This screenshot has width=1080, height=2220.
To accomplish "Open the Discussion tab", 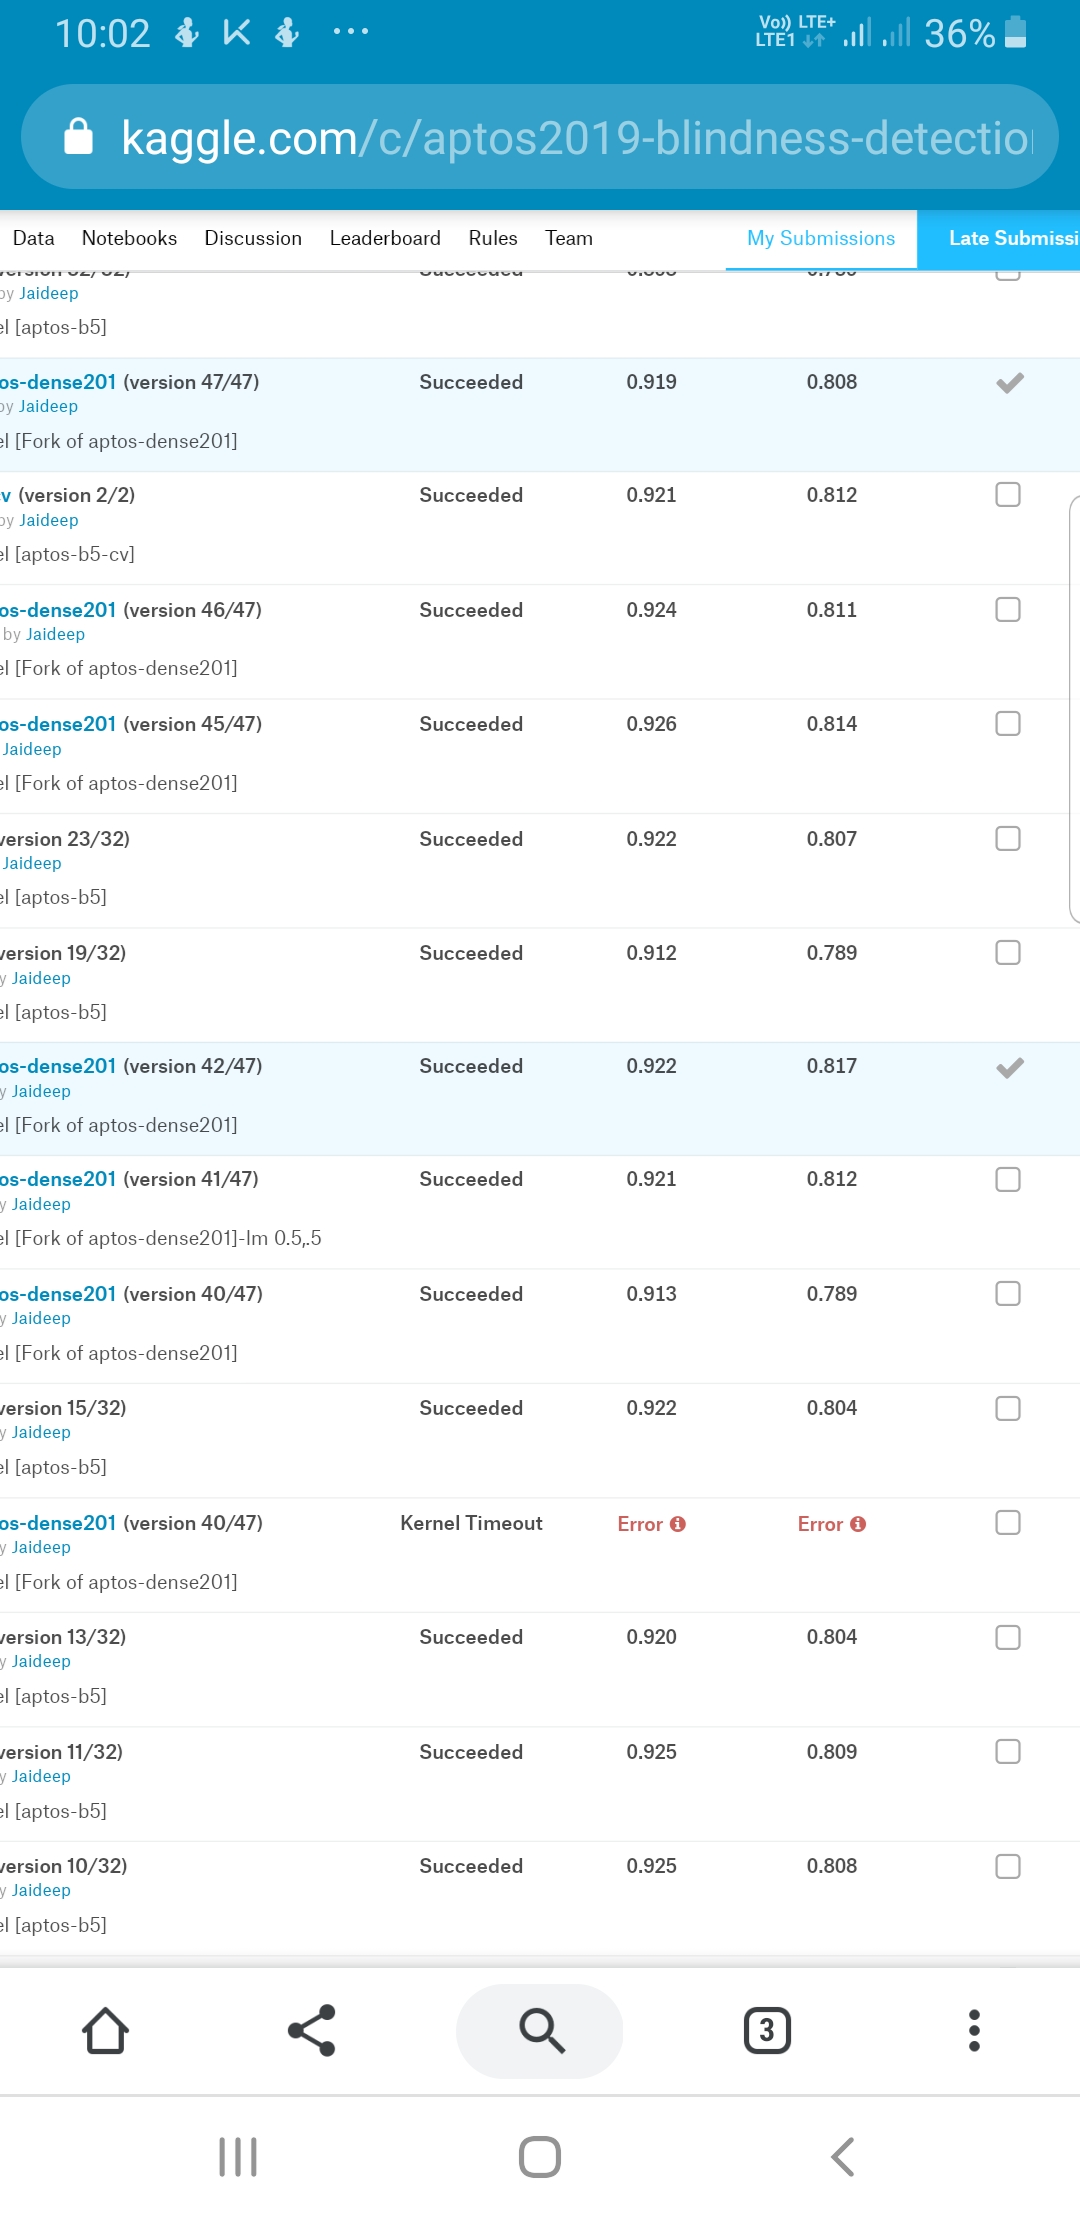I will (253, 238).
